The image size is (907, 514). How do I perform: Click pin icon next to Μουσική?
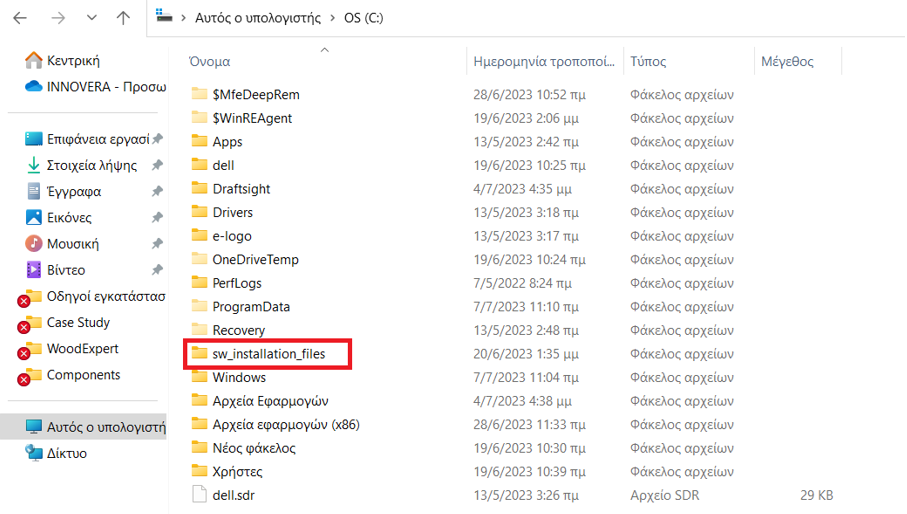157,244
